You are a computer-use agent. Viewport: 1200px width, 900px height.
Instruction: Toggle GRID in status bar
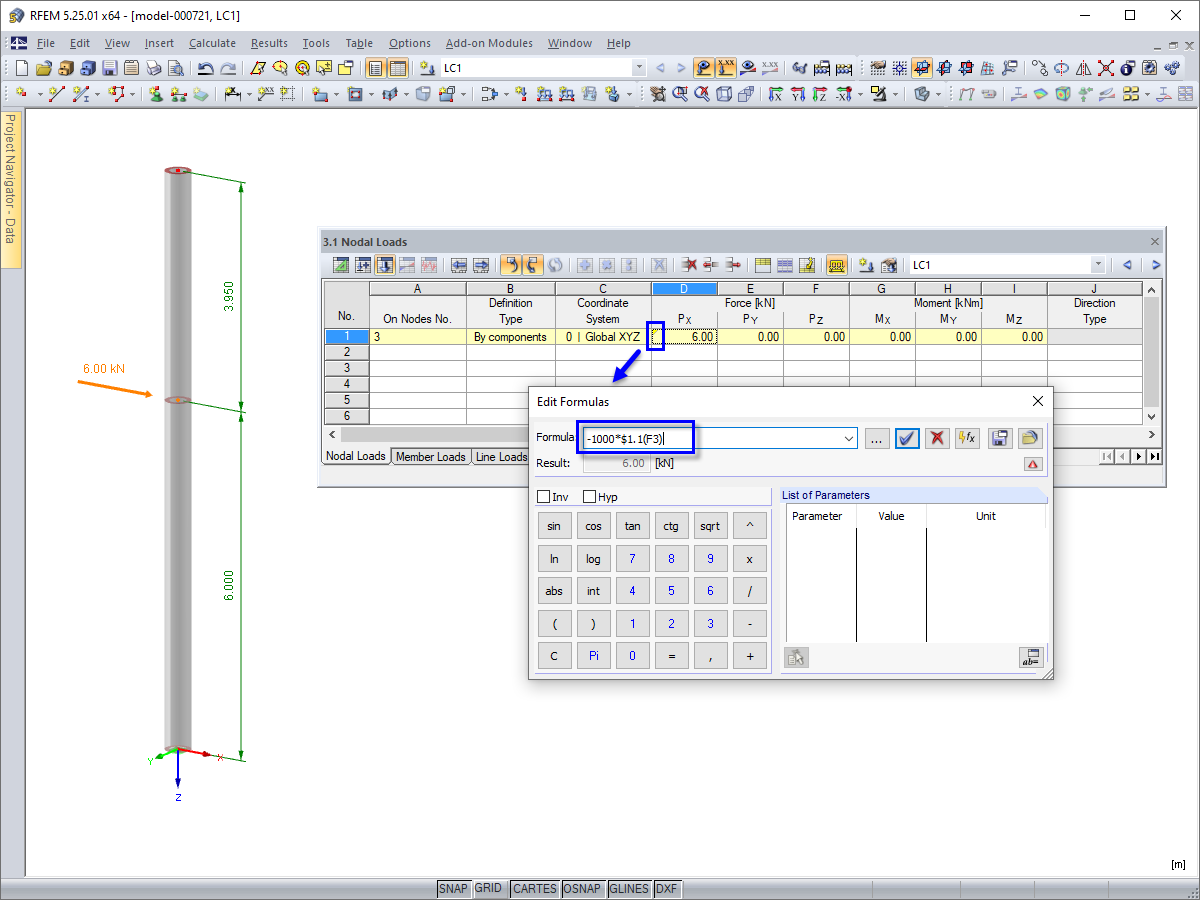coord(488,888)
